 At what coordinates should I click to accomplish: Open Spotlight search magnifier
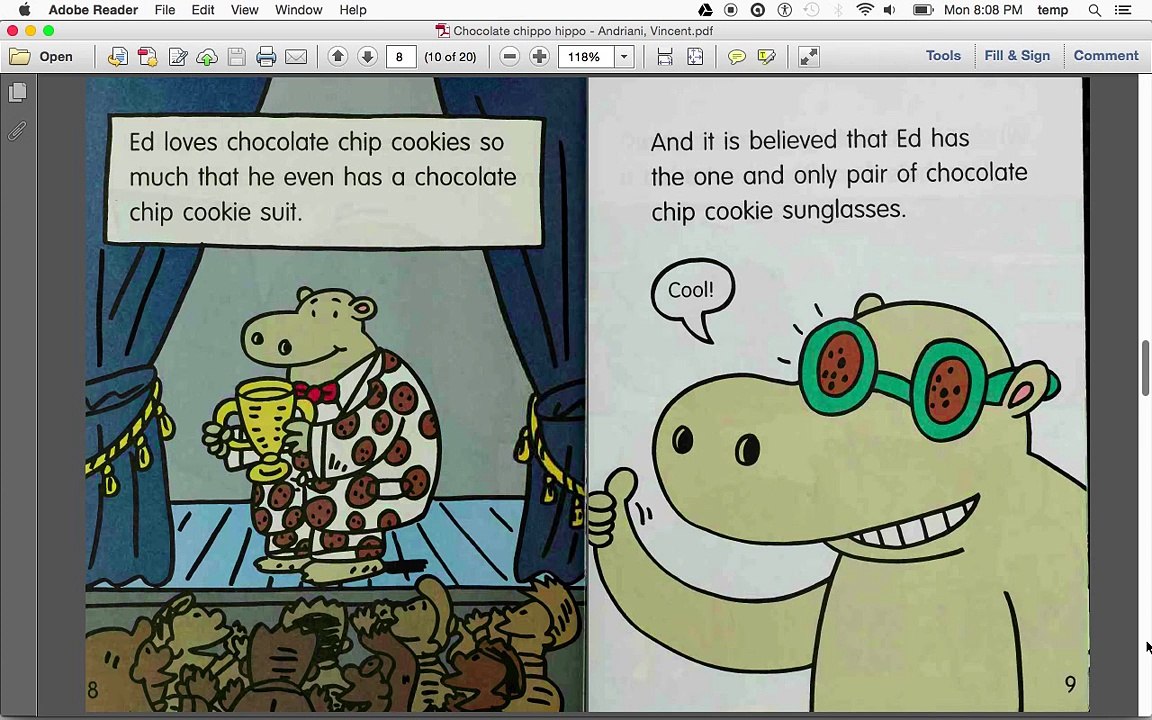1095,10
